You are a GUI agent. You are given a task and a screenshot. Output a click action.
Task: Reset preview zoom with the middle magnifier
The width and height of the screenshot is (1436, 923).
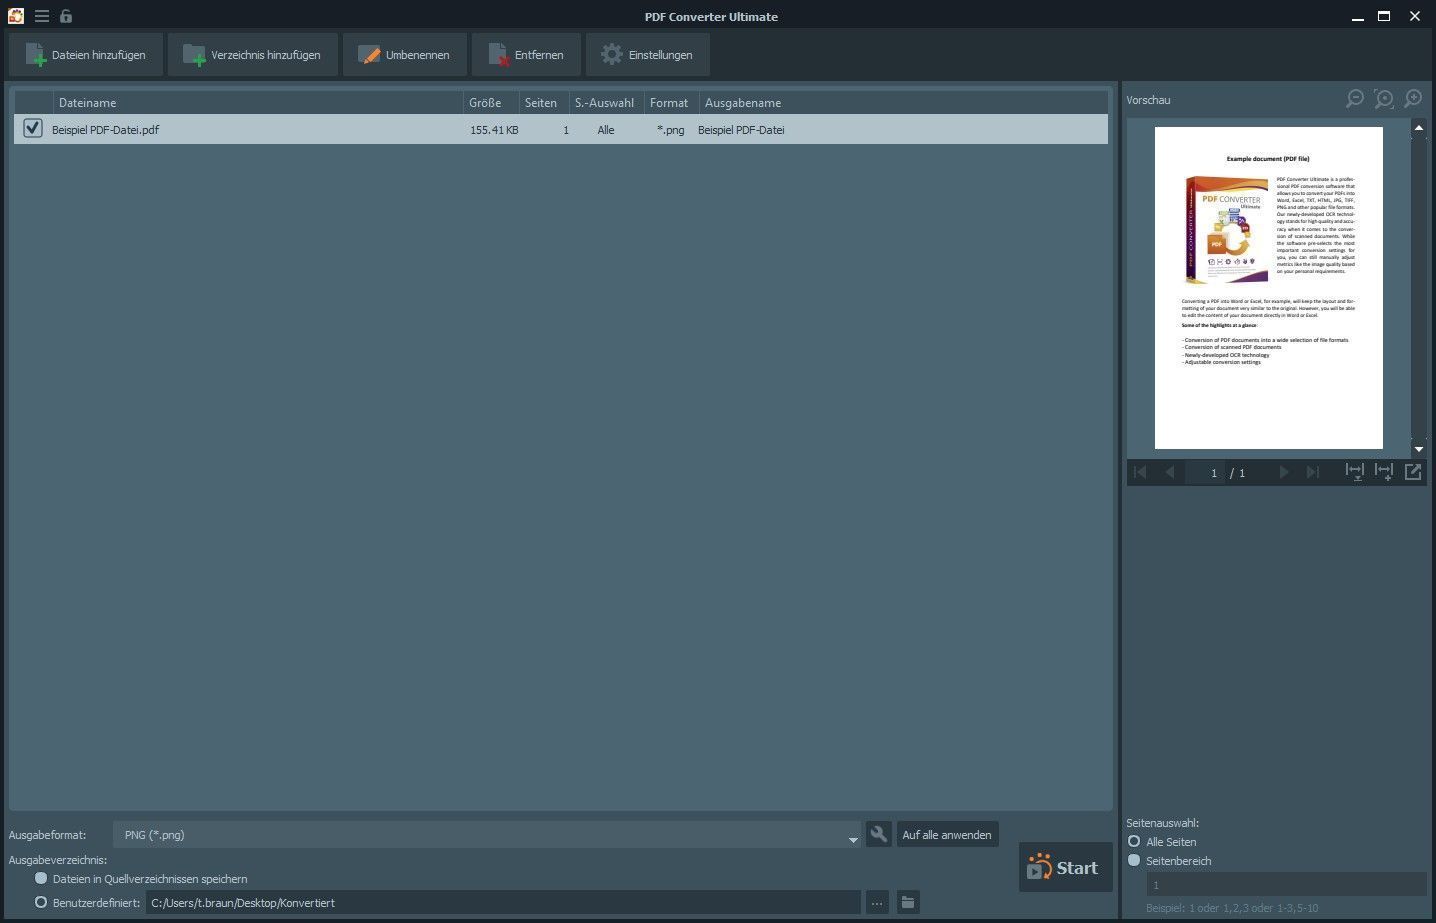pos(1383,99)
